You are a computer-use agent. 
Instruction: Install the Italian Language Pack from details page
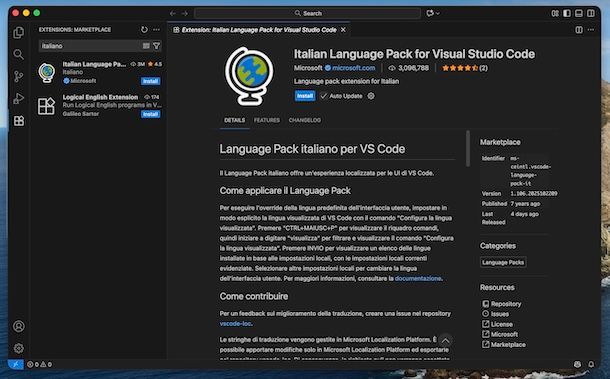(305, 96)
